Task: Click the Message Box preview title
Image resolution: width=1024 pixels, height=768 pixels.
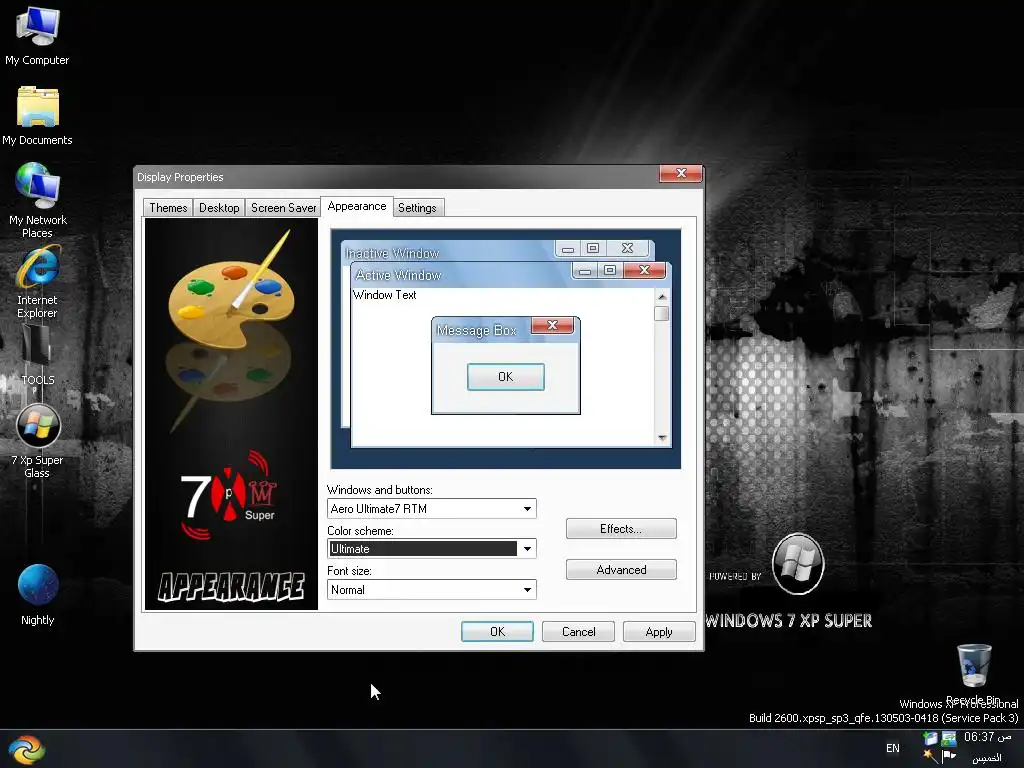Action: (477, 330)
